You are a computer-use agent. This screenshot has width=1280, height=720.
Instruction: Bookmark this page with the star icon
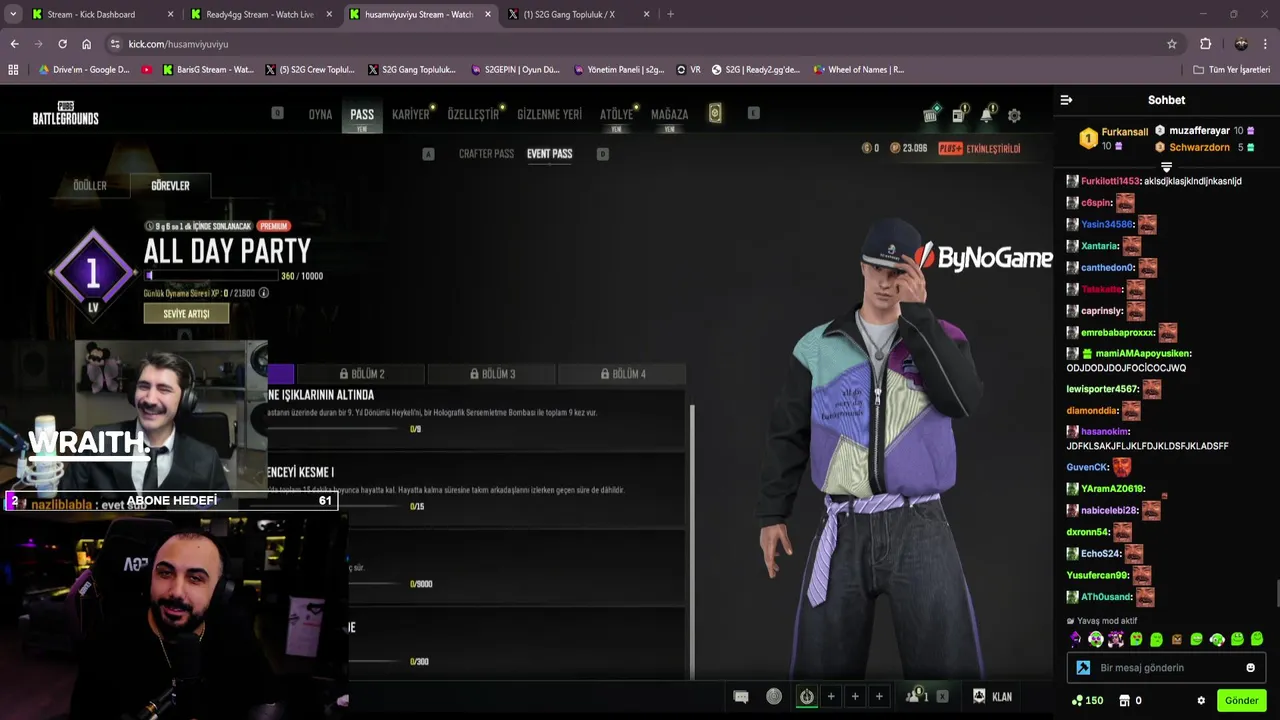1172,44
